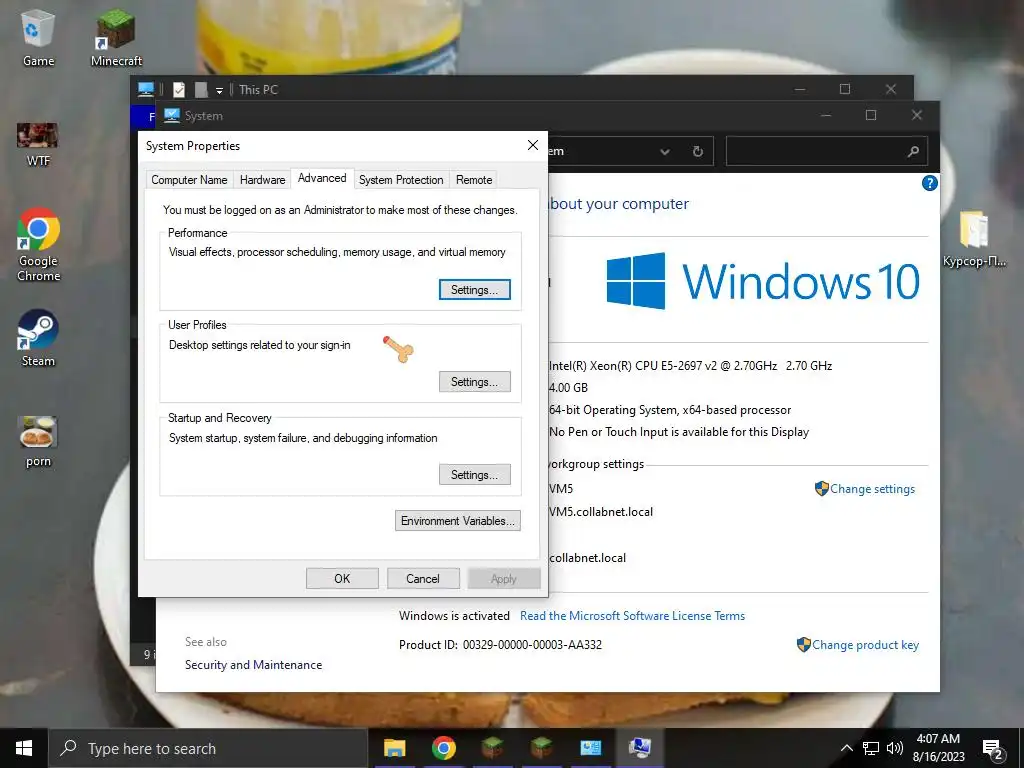Viewport: 1024px width, 768px height.
Task: Open the network icon in system tray
Action: click(871, 748)
